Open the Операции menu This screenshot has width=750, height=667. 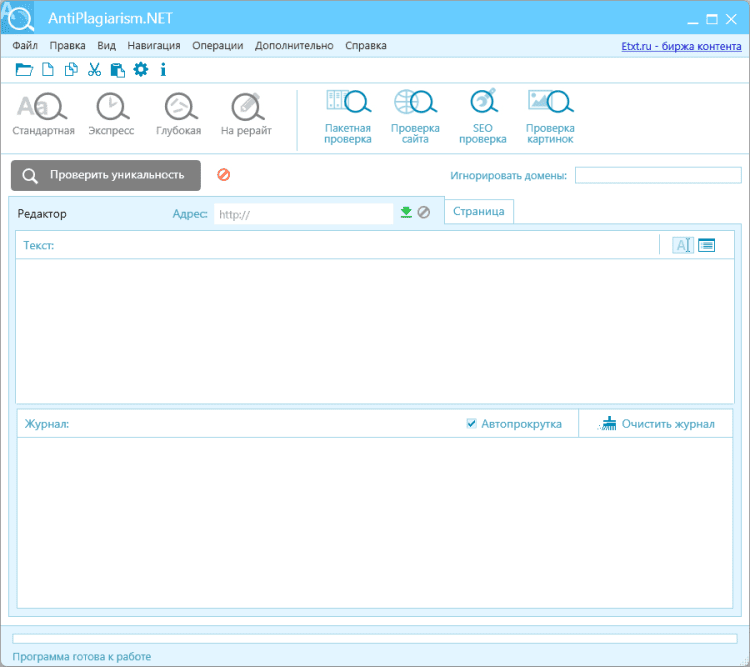click(x=217, y=46)
